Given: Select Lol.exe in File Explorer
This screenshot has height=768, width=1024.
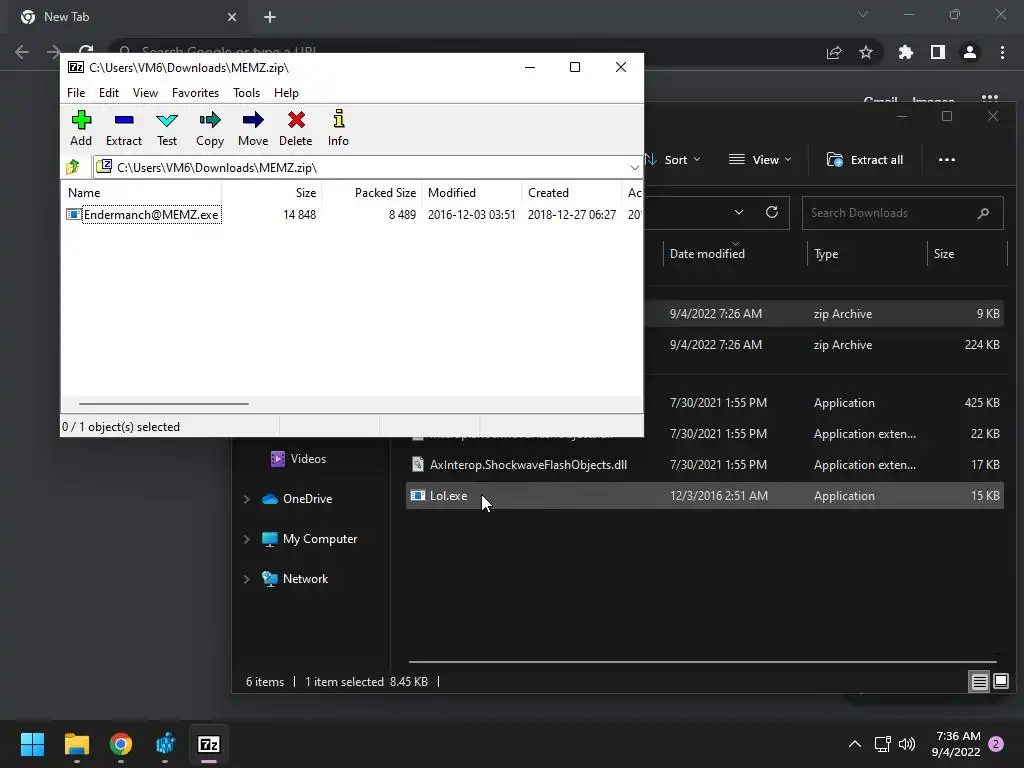Looking at the screenshot, I should click(x=705, y=496).
